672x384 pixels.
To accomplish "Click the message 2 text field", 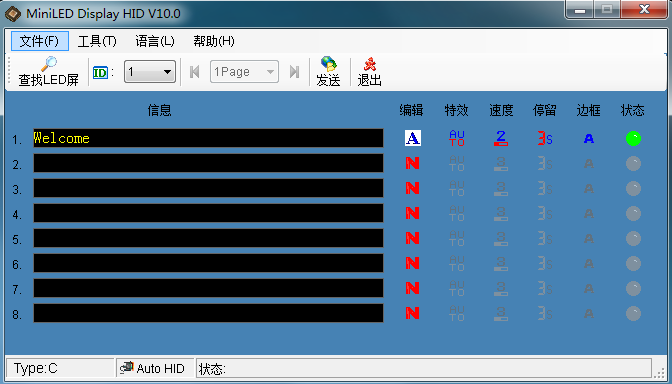I will 208,163.
